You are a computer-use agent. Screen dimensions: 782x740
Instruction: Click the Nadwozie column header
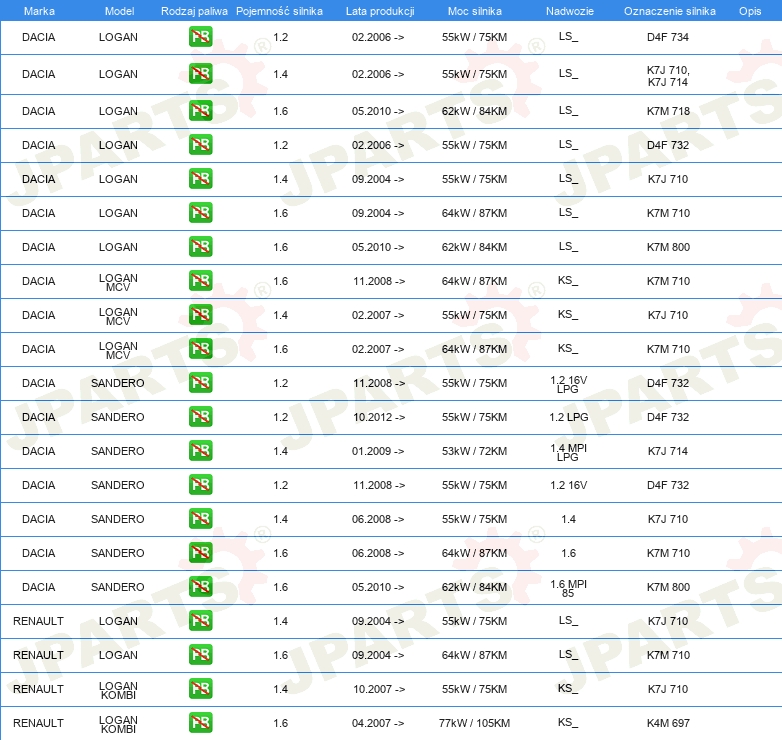tap(570, 11)
